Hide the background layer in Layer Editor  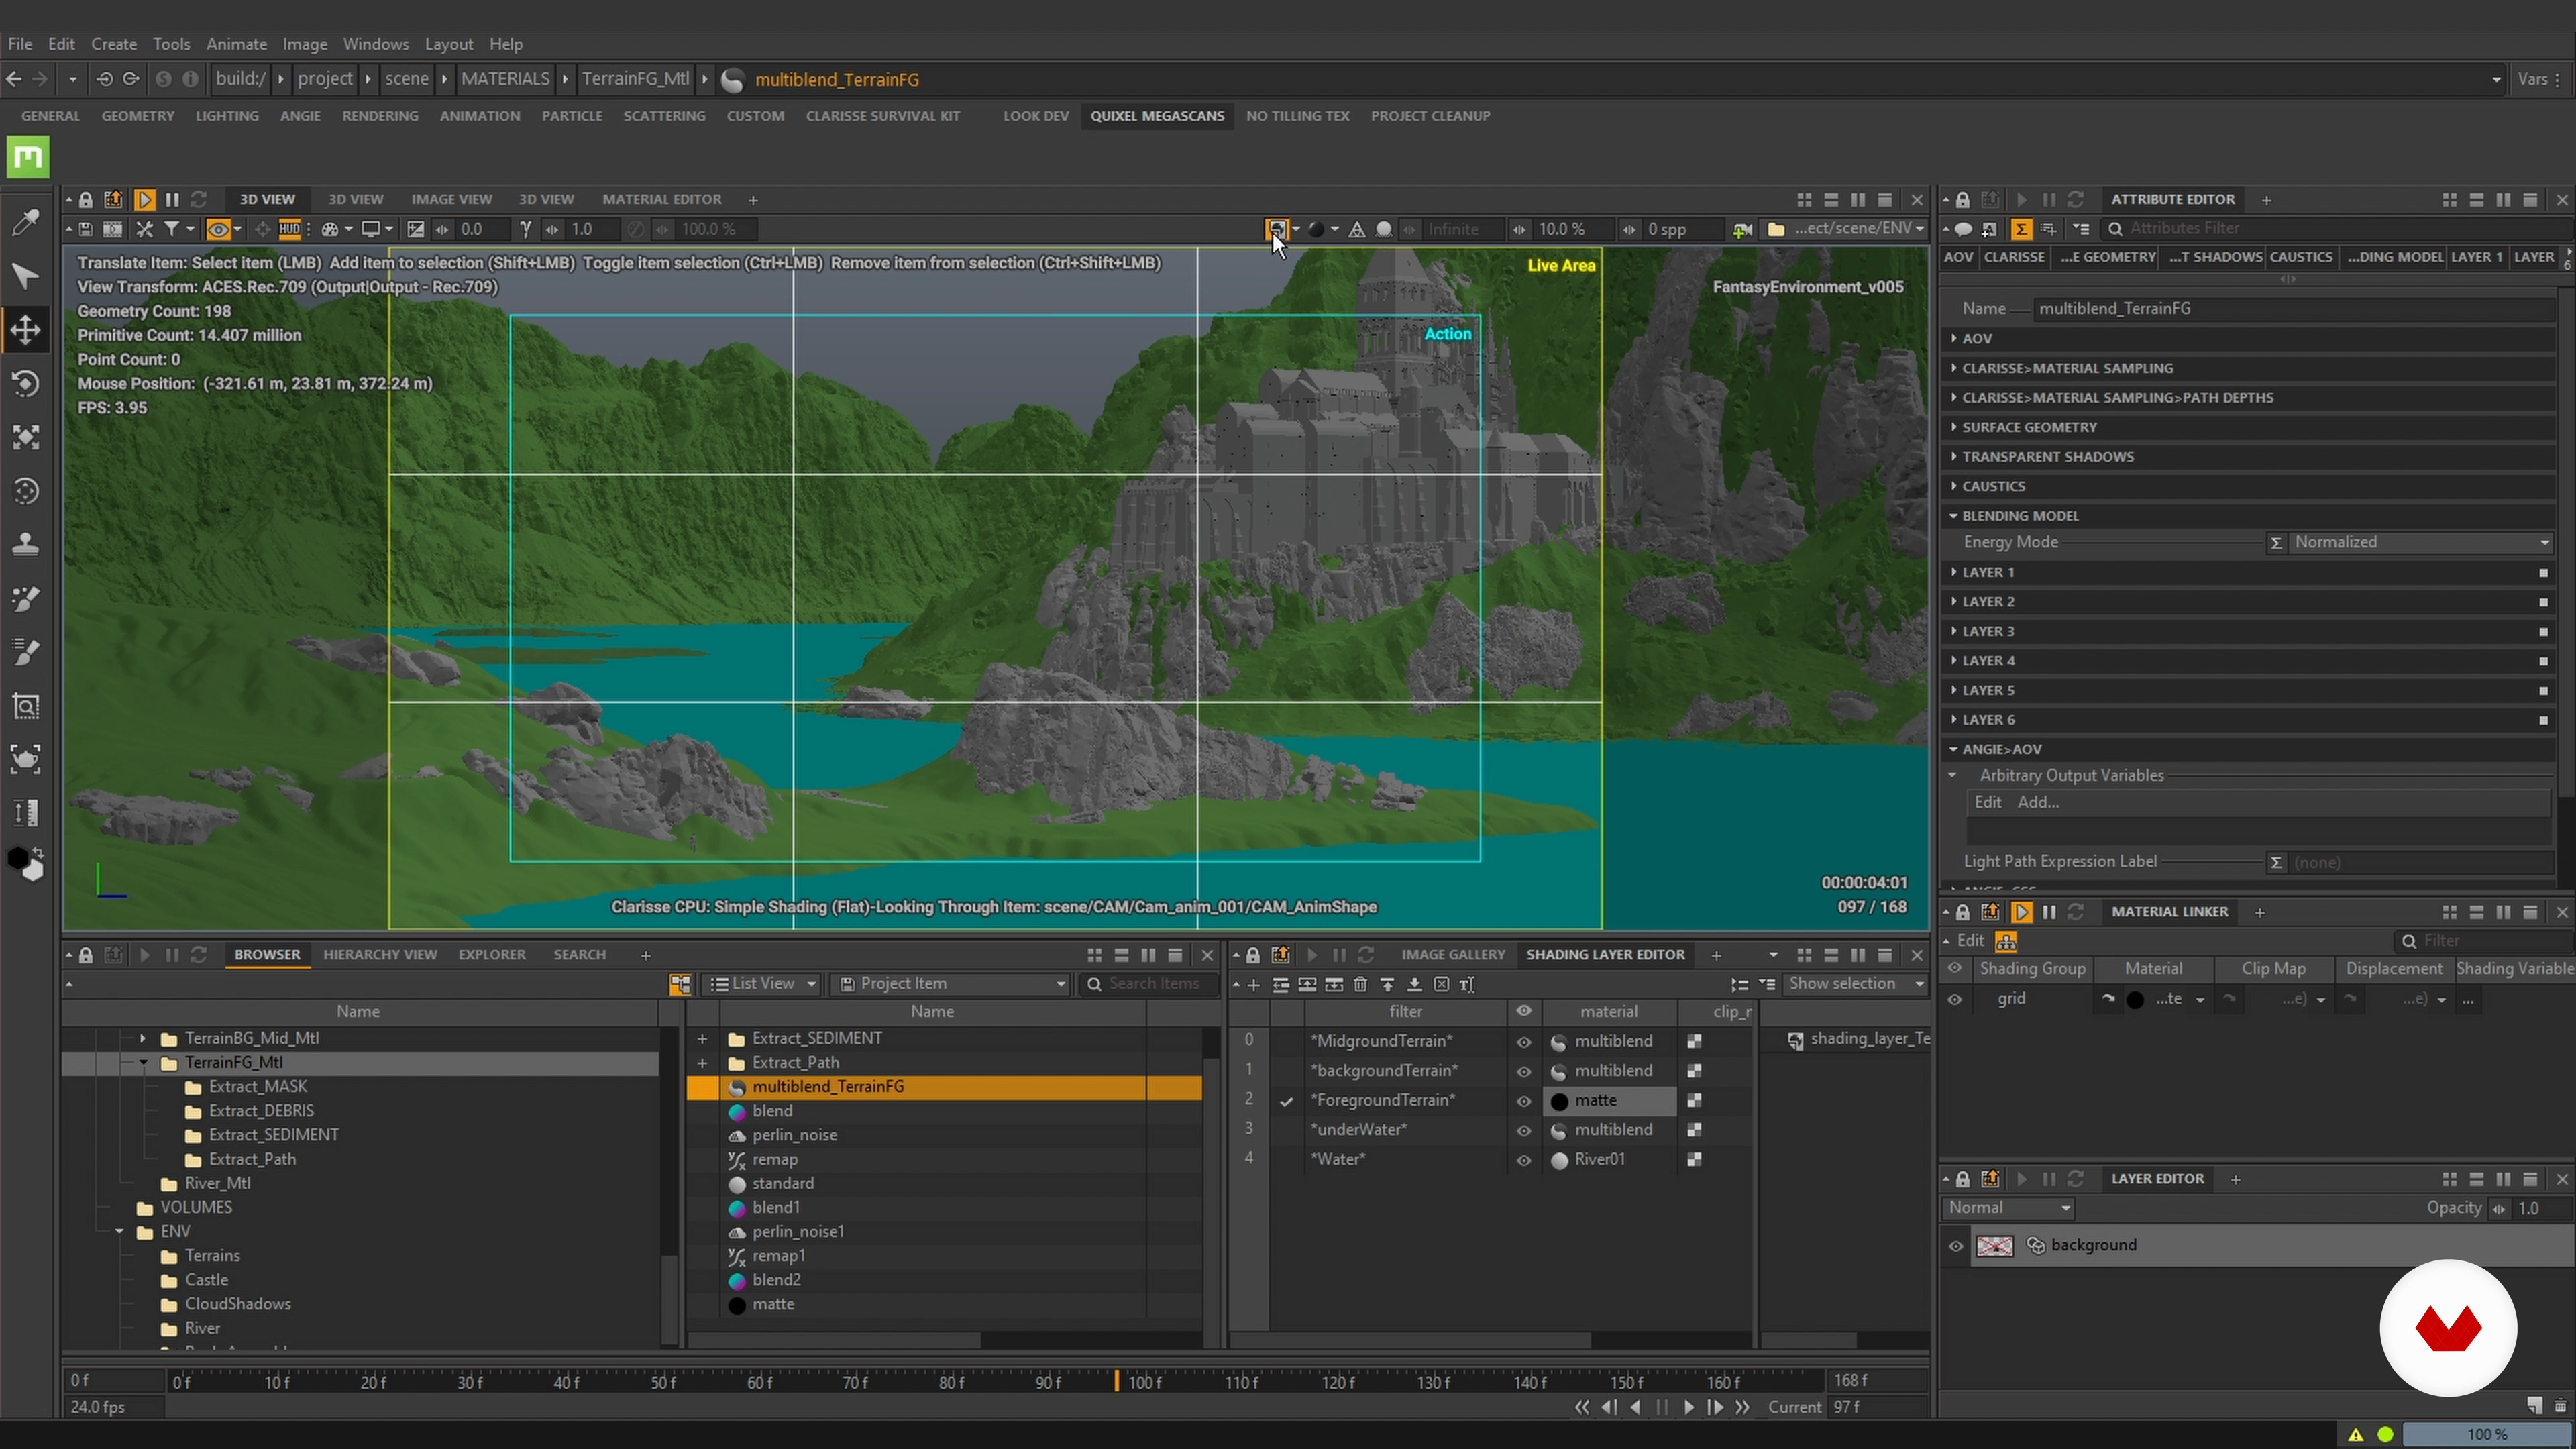(x=1956, y=1246)
